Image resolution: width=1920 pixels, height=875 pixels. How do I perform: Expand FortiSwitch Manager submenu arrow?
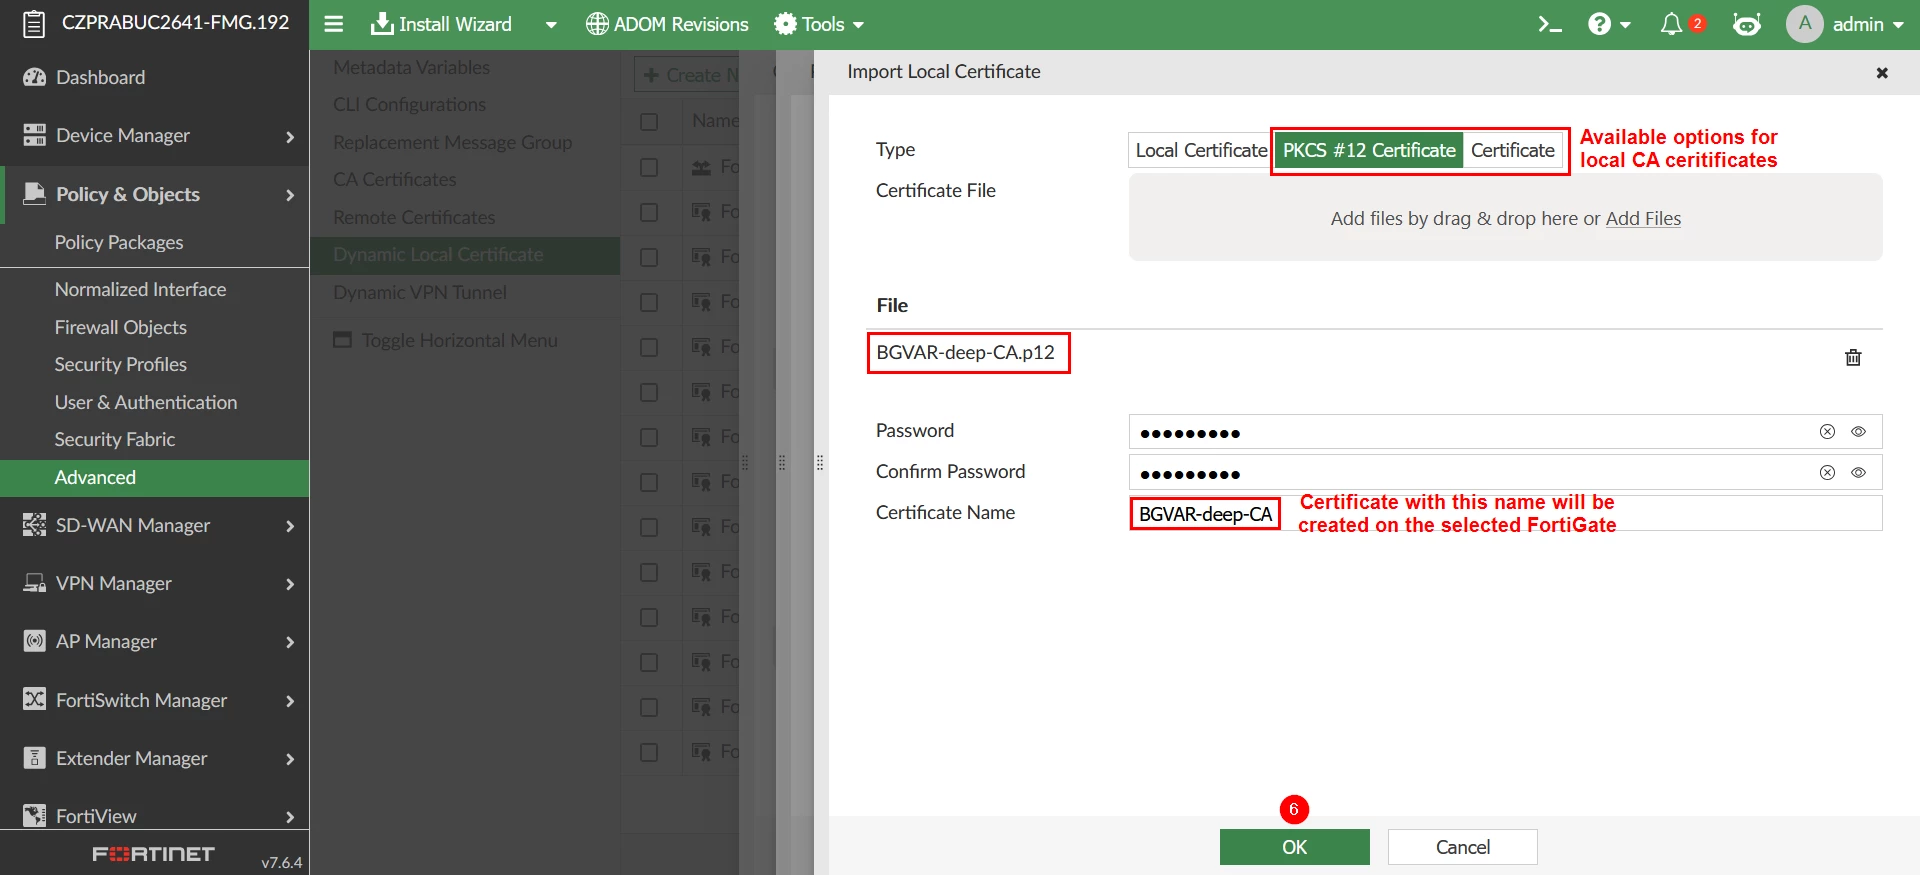click(290, 701)
